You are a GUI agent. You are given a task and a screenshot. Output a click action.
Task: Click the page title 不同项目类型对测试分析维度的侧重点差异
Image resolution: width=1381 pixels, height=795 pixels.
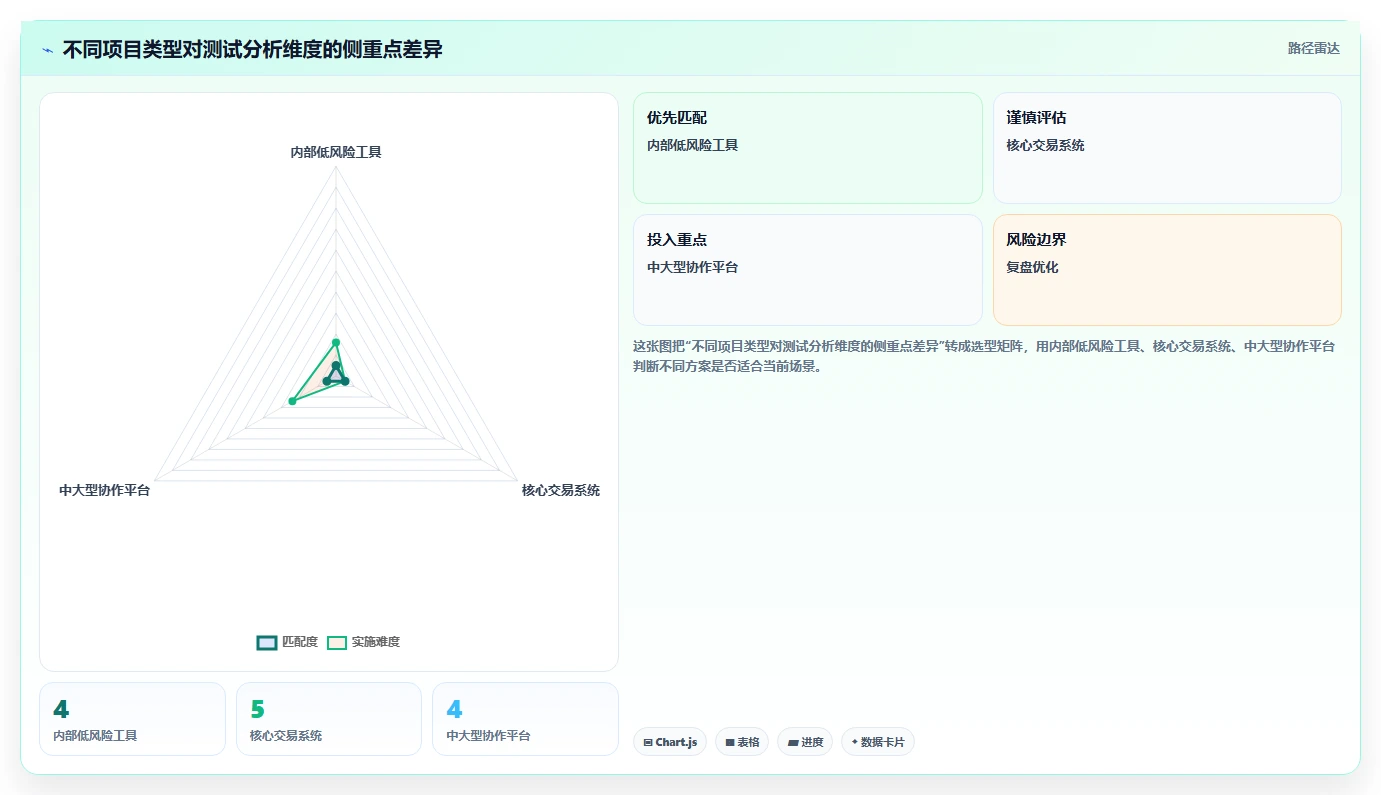tap(252, 49)
